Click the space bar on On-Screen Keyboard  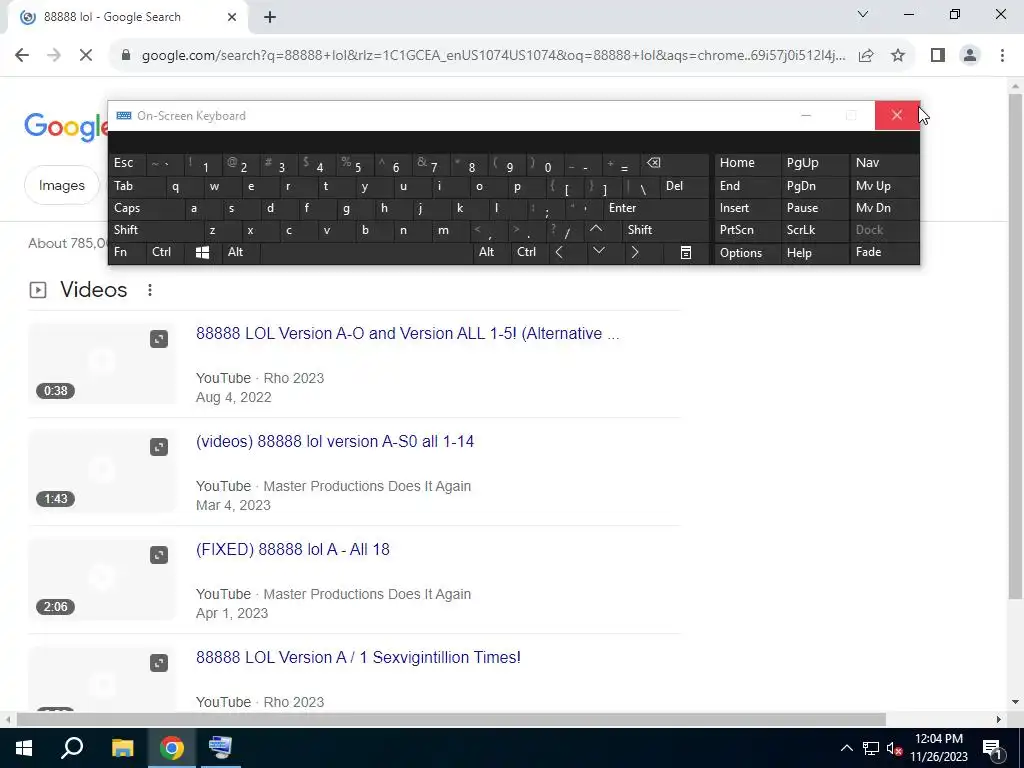[366, 253]
